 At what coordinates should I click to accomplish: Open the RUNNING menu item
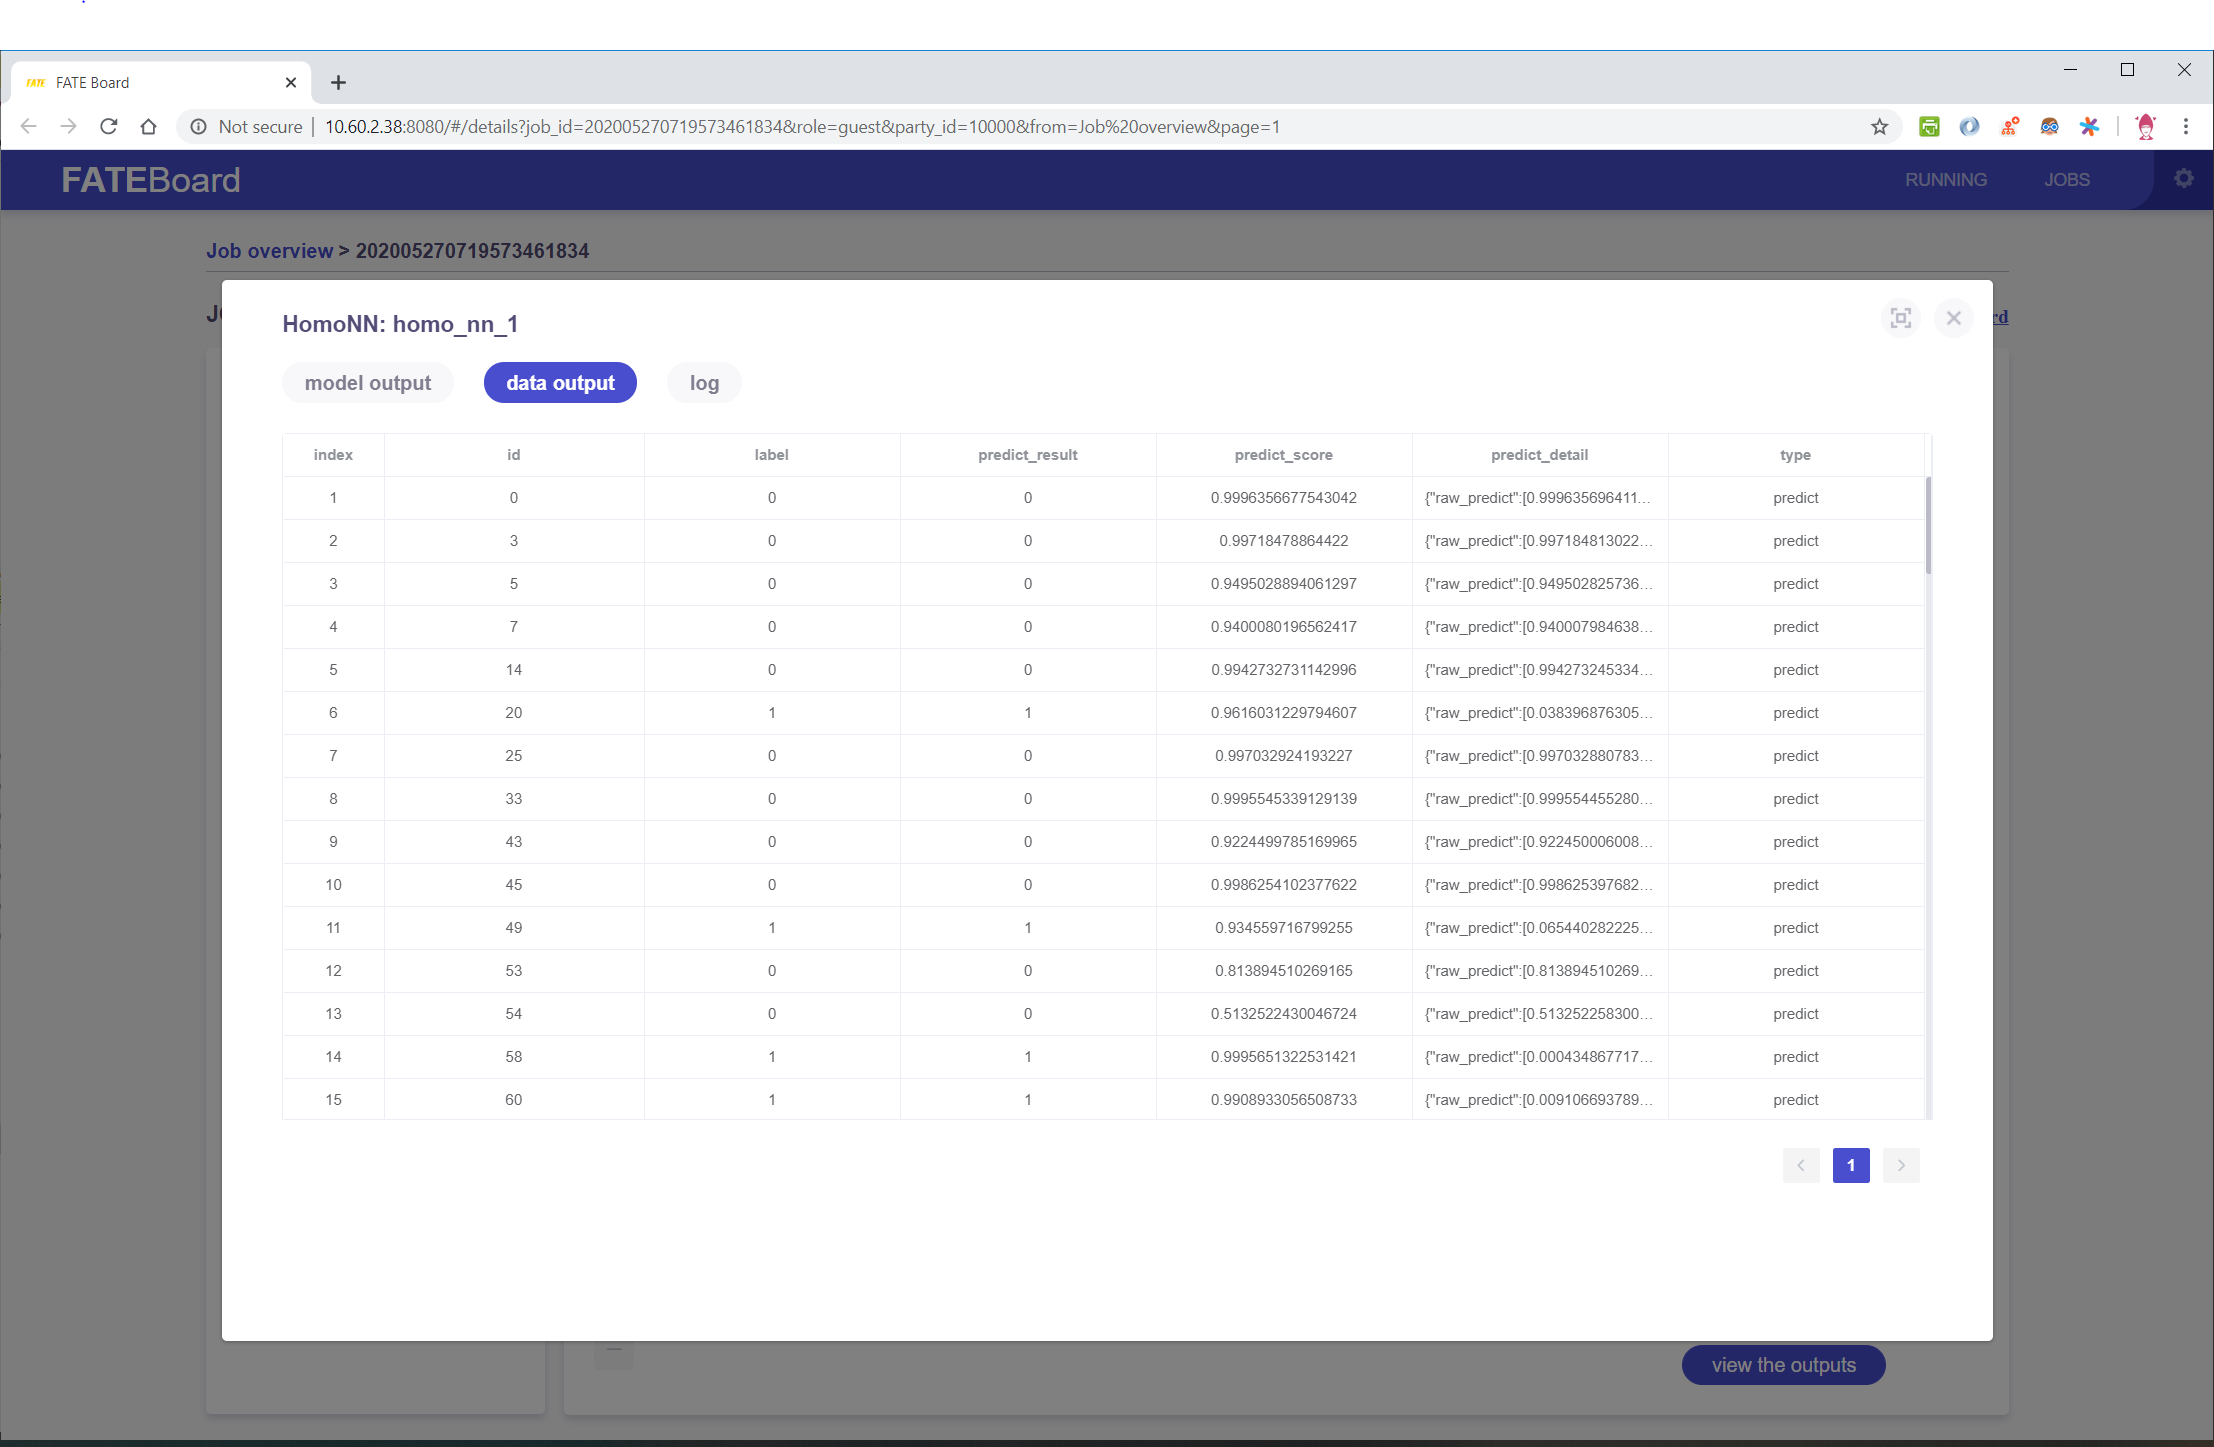tap(1945, 180)
